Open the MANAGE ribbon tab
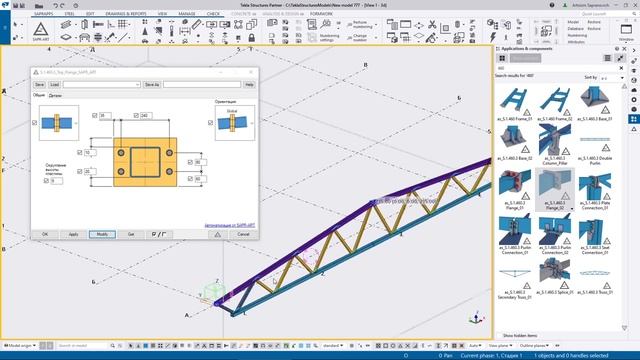The width and height of the screenshot is (640, 360). [x=187, y=14]
